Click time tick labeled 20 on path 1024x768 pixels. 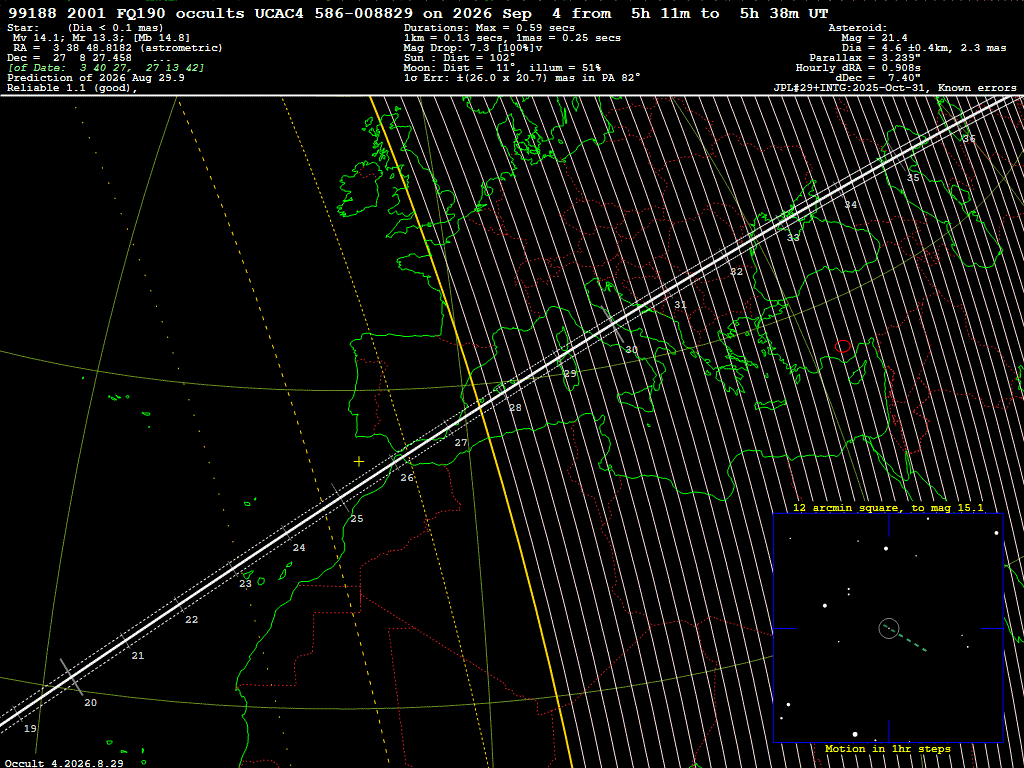click(x=90, y=703)
